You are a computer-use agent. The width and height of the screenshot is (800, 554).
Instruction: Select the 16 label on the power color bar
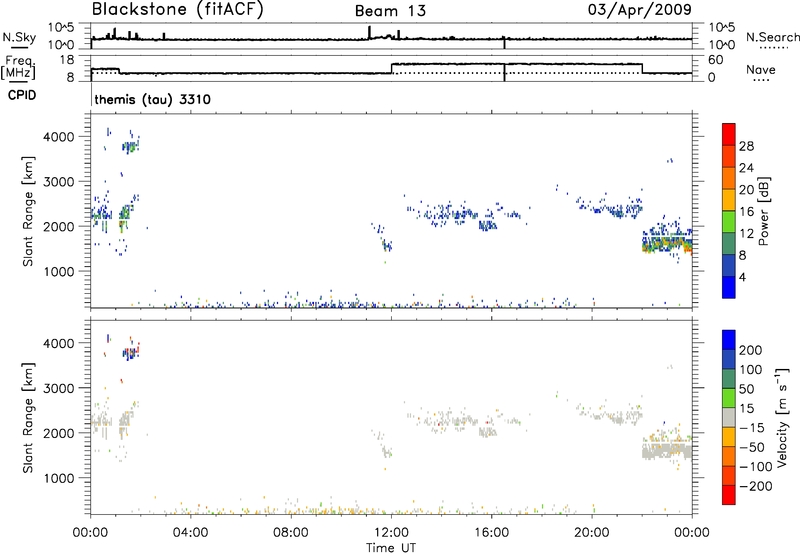coord(746,211)
